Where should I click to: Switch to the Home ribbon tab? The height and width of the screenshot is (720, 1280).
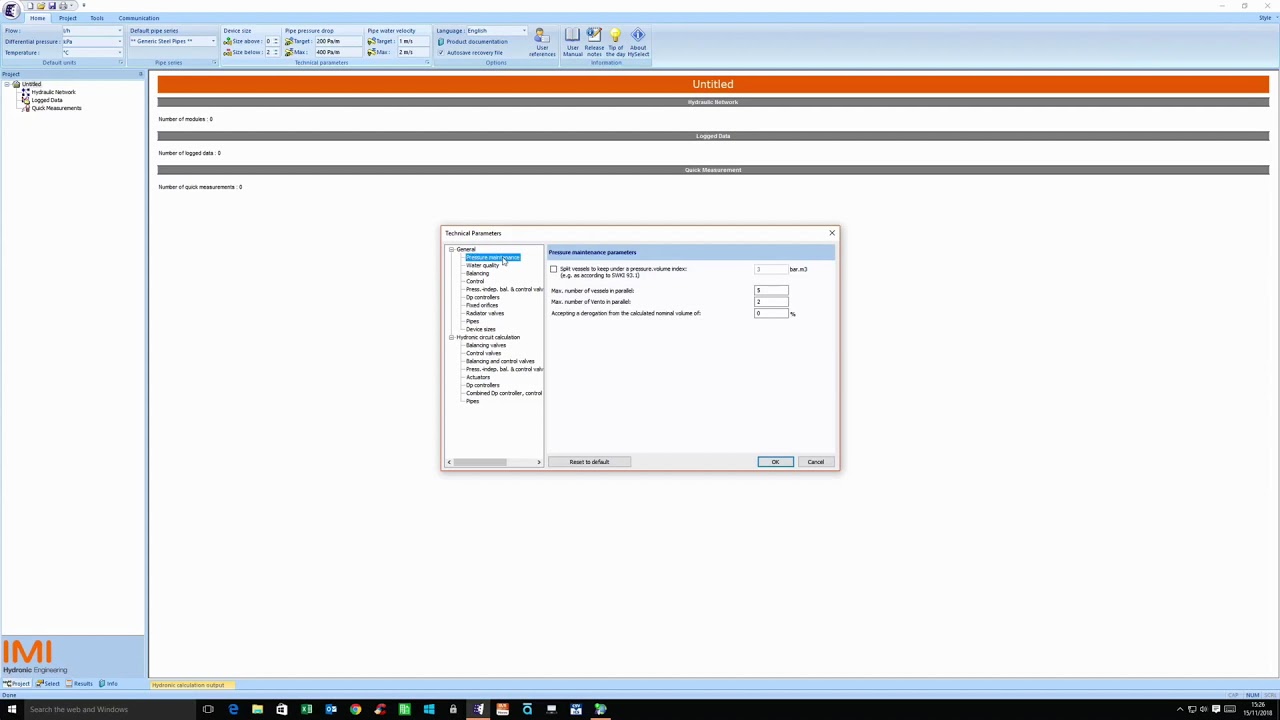coord(37,18)
